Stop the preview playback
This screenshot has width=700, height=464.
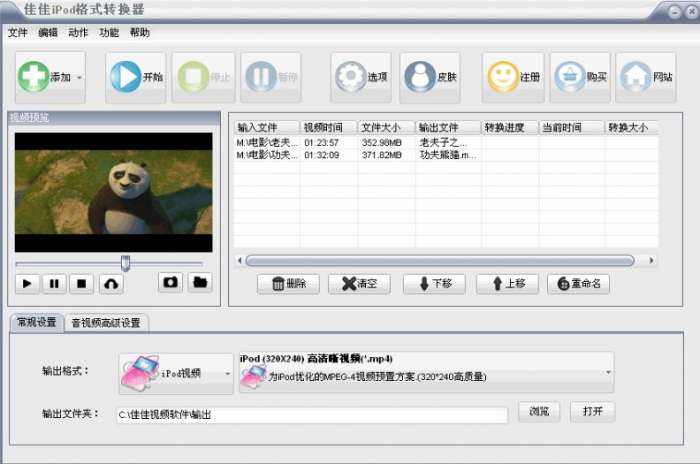82,284
